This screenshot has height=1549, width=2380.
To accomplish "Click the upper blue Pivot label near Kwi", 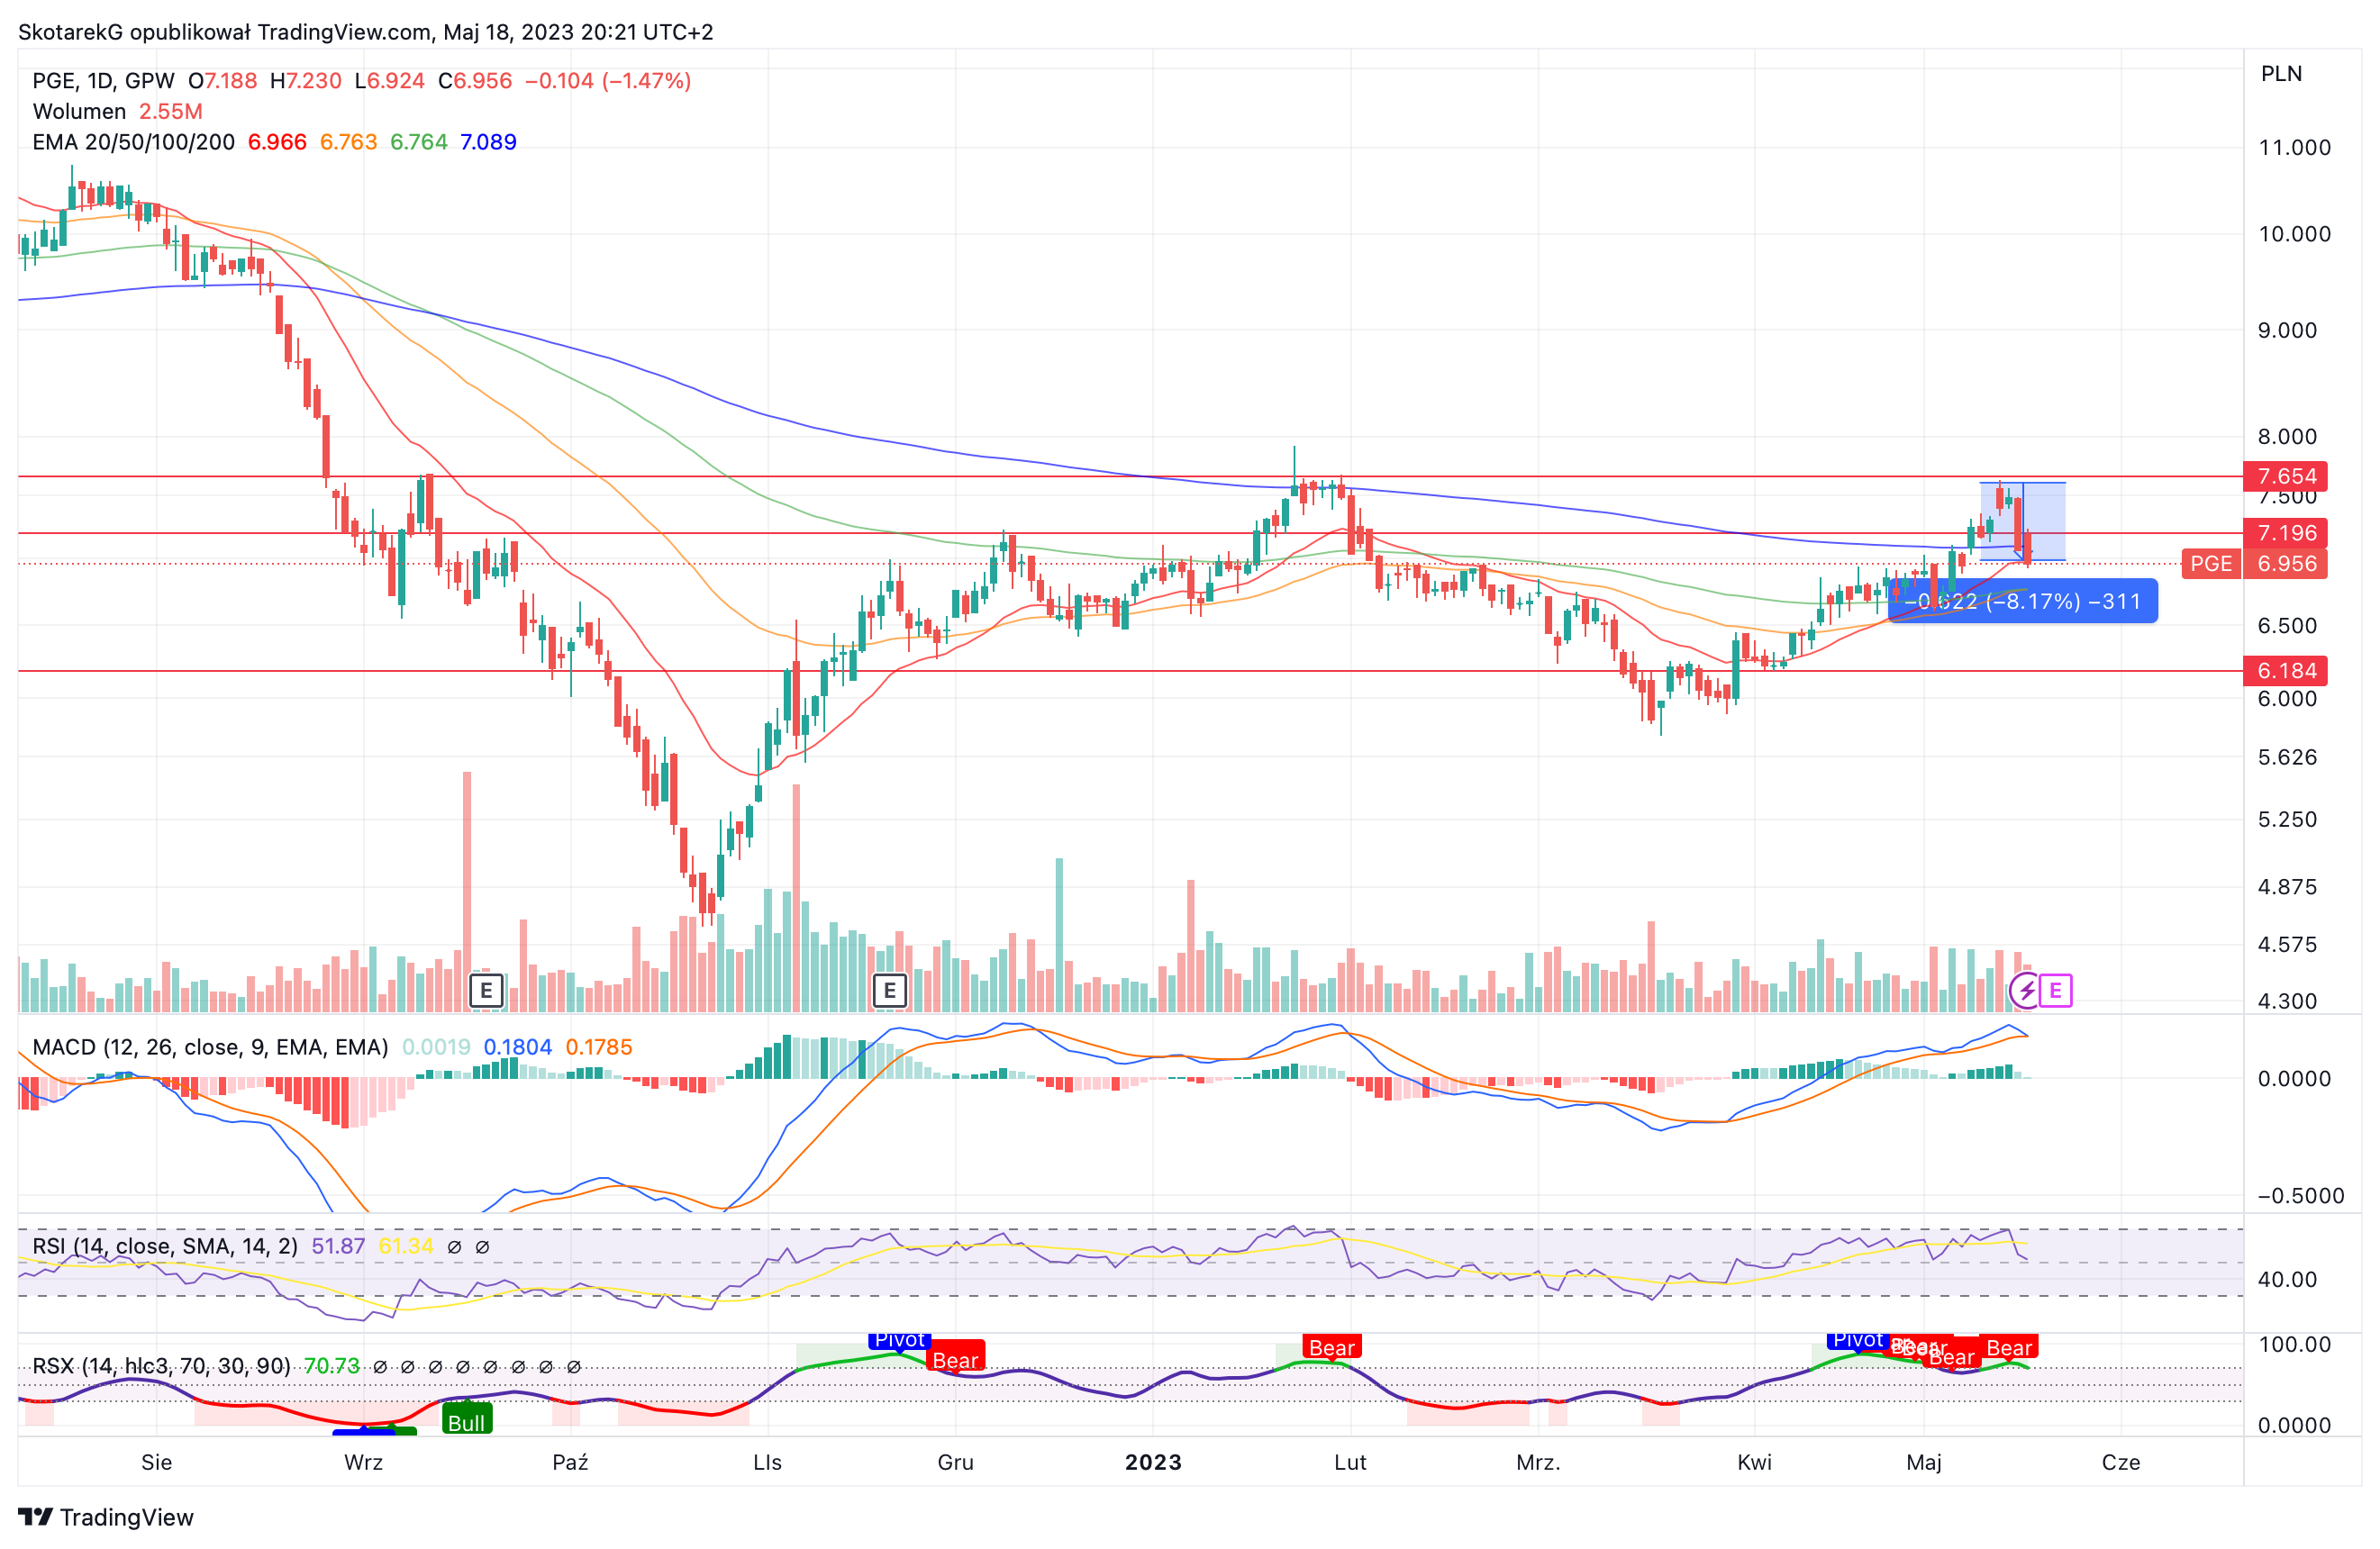I will point(1857,1339).
